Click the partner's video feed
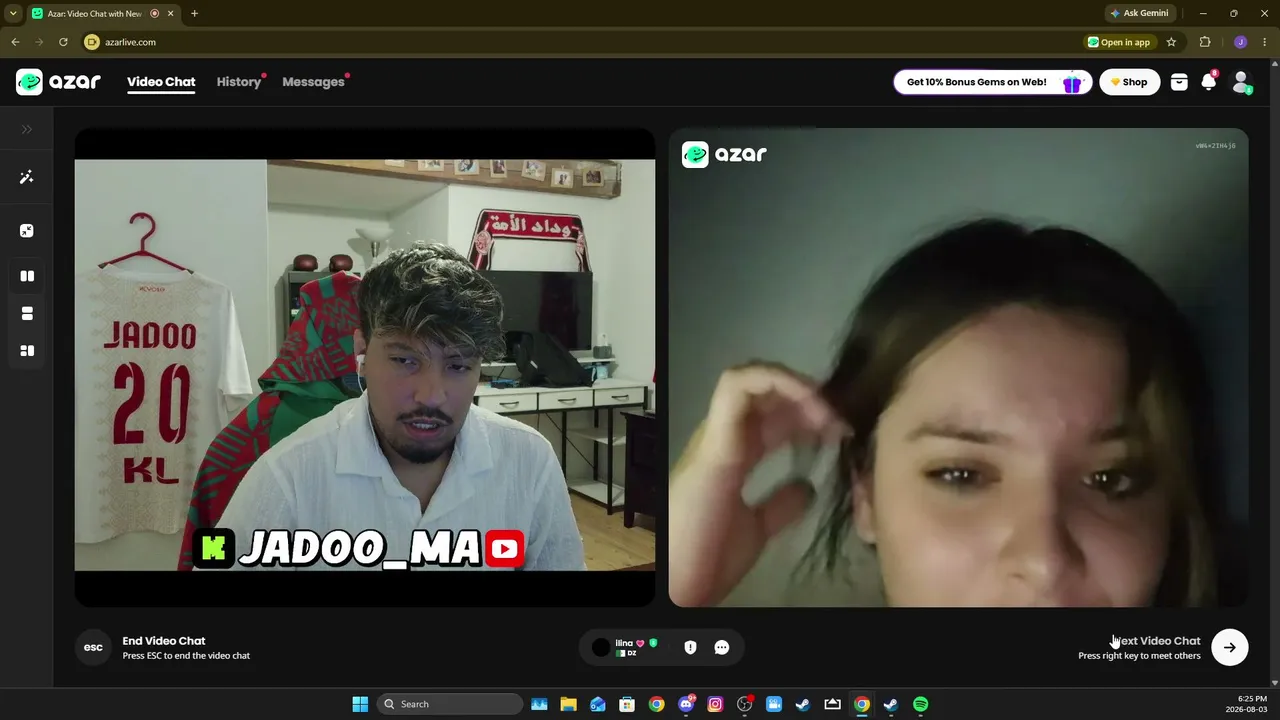This screenshot has height=720, width=1280. 958,367
